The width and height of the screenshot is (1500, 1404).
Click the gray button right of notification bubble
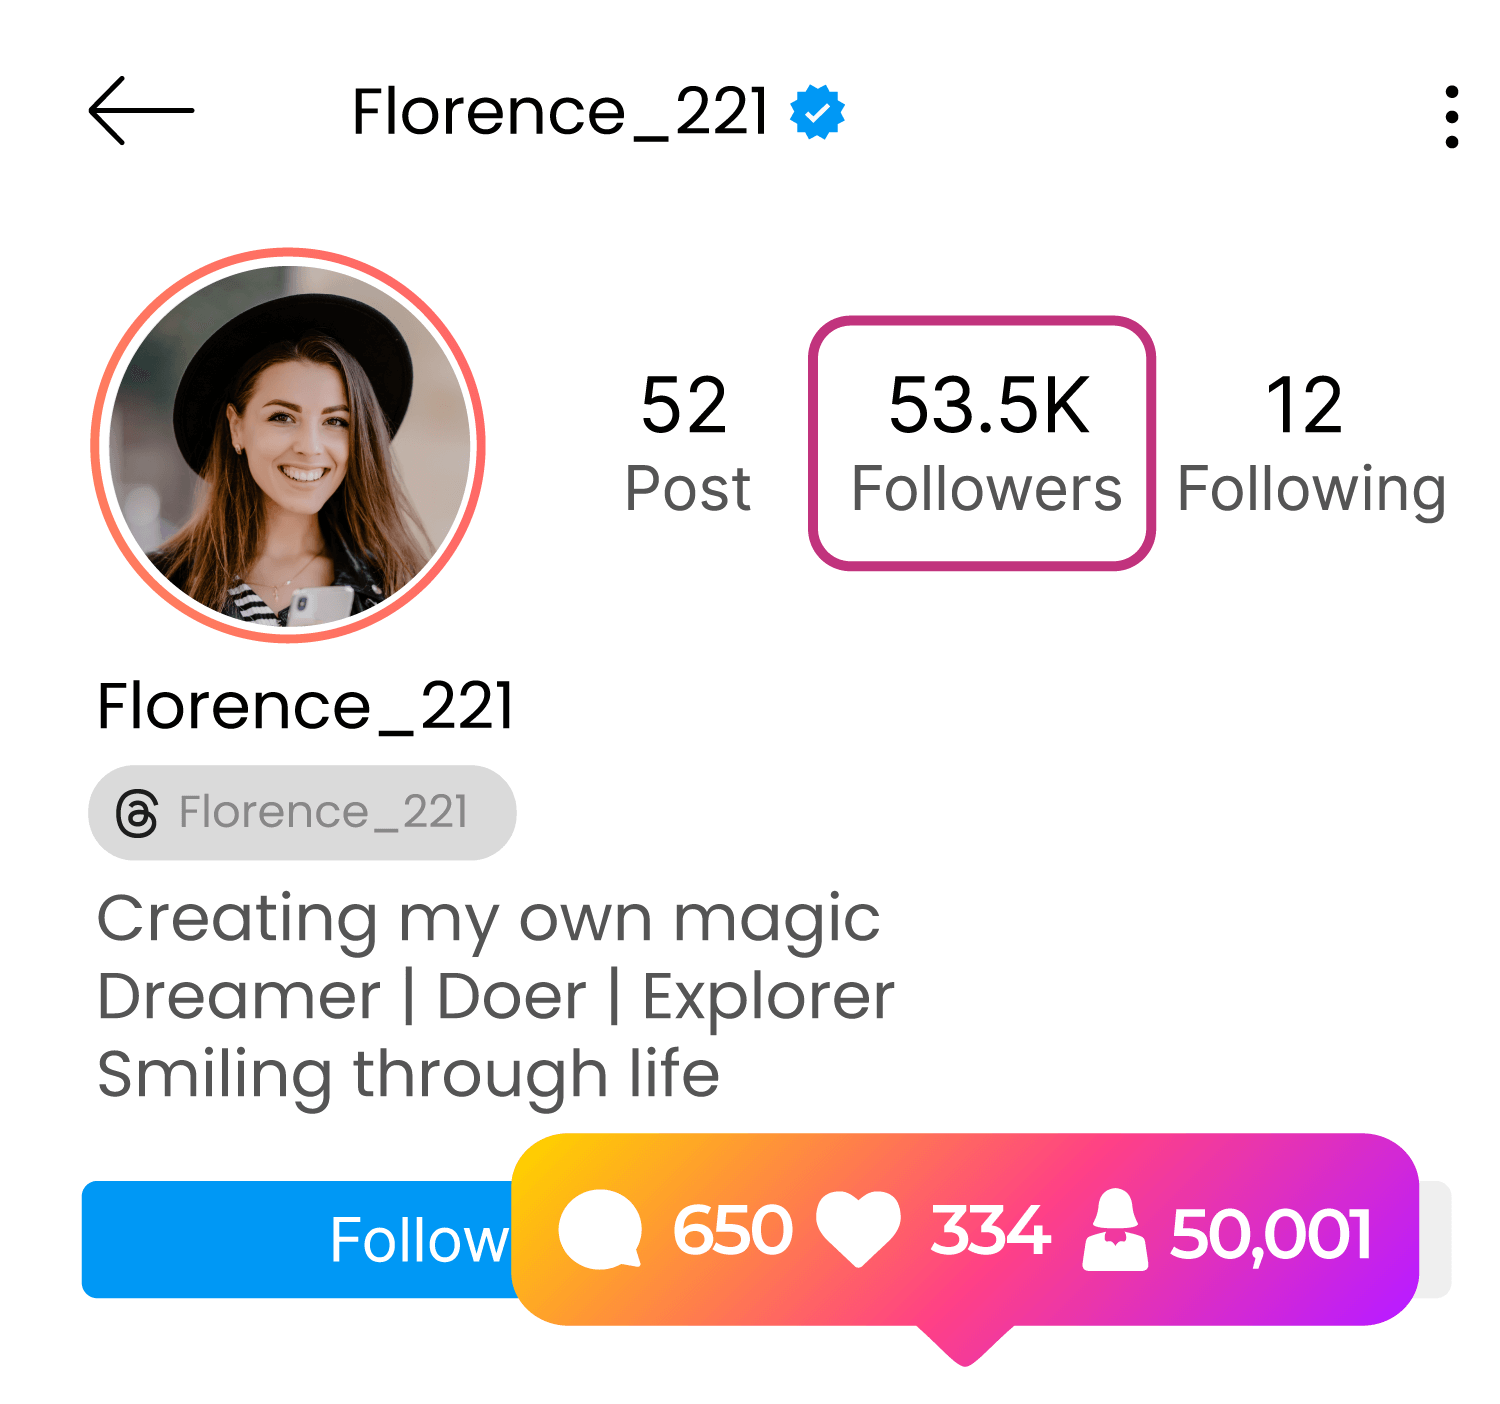click(1436, 1240)
